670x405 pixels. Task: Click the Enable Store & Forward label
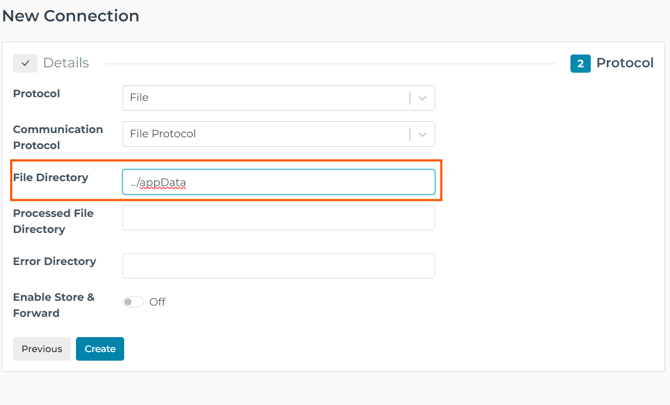click(x=53, y=305)
